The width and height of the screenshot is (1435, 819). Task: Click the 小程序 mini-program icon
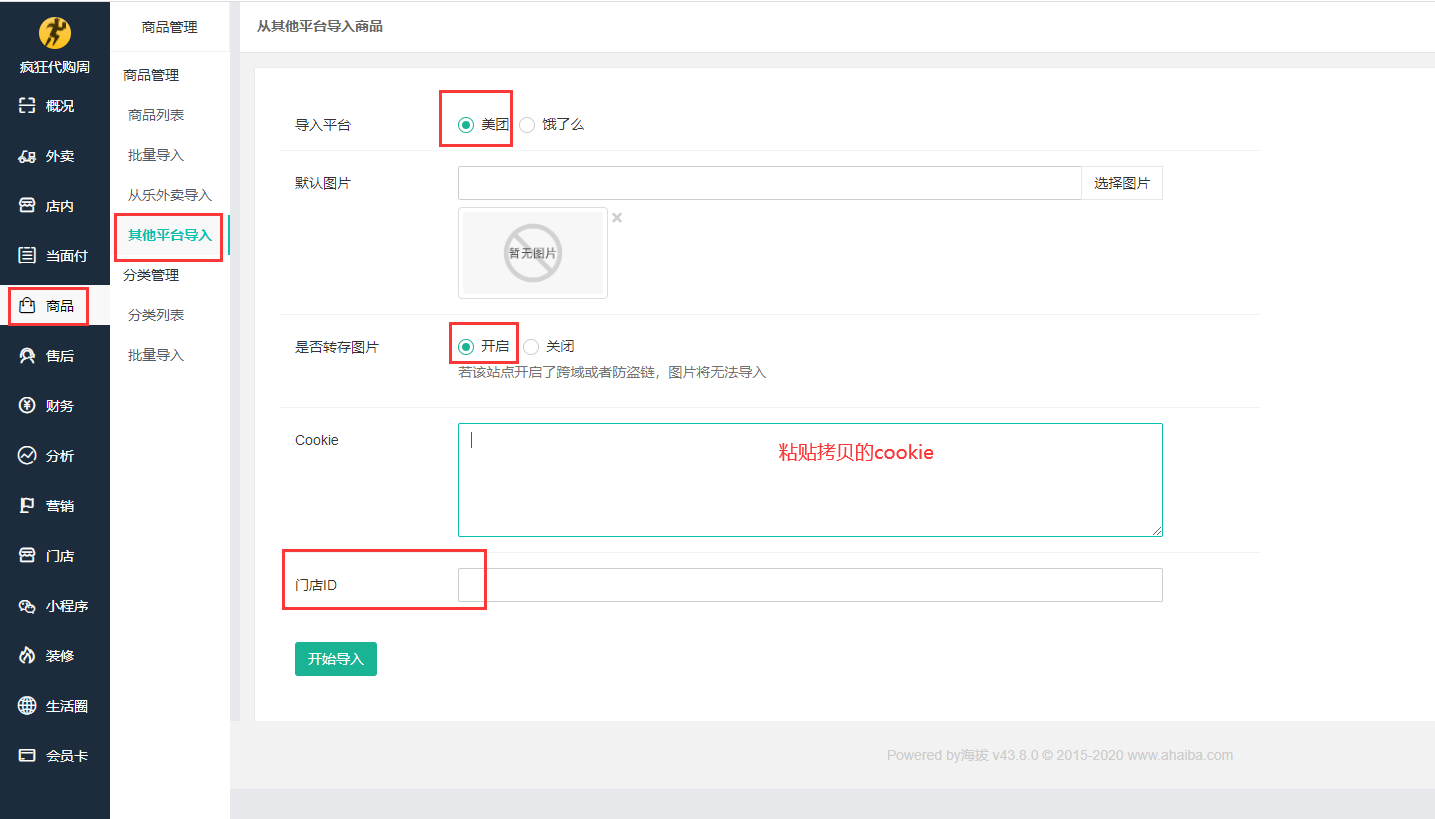pyautogui.click(x=28, y=606)
